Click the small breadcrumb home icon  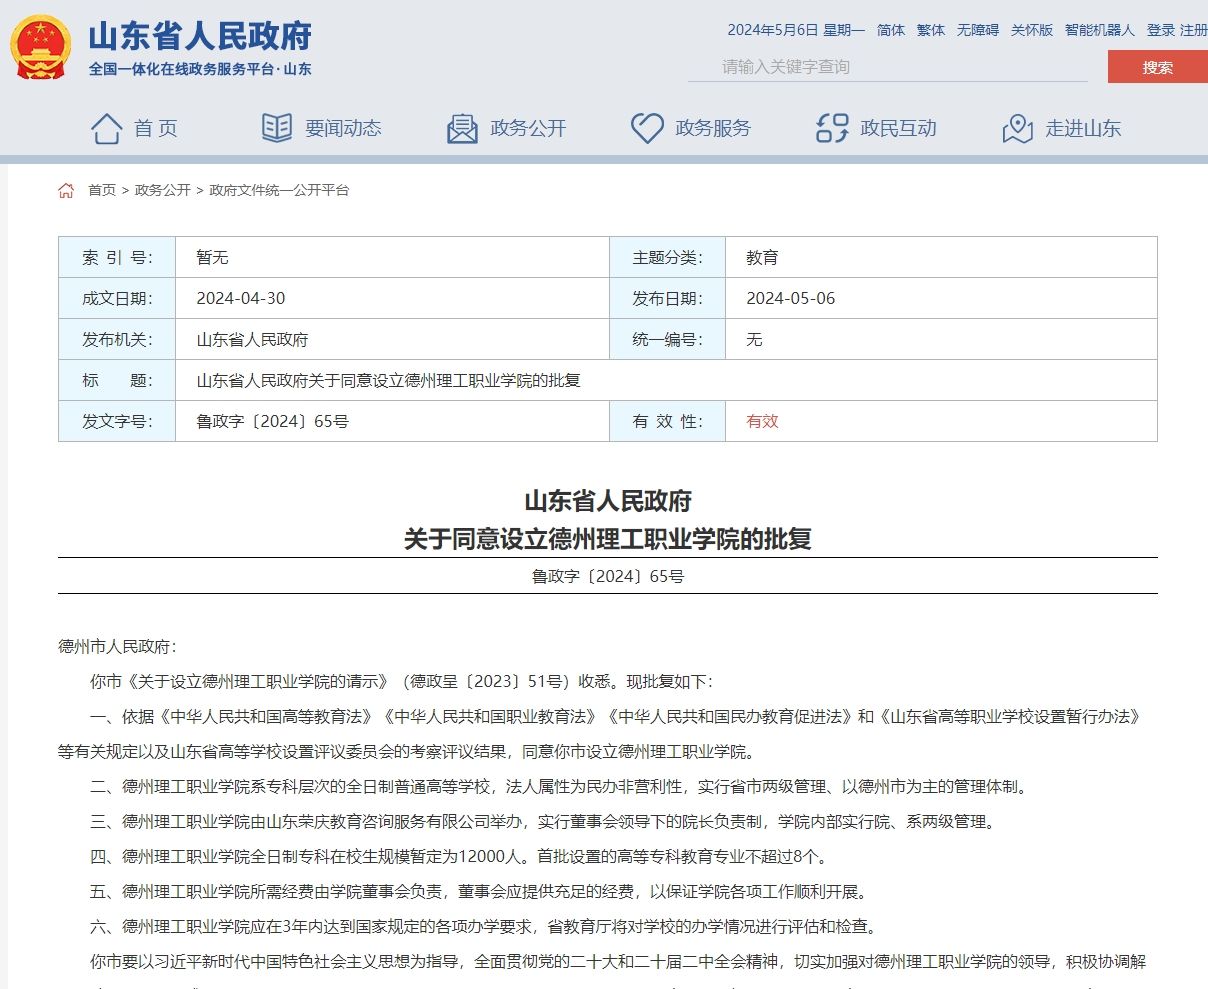tap(66, 190)
